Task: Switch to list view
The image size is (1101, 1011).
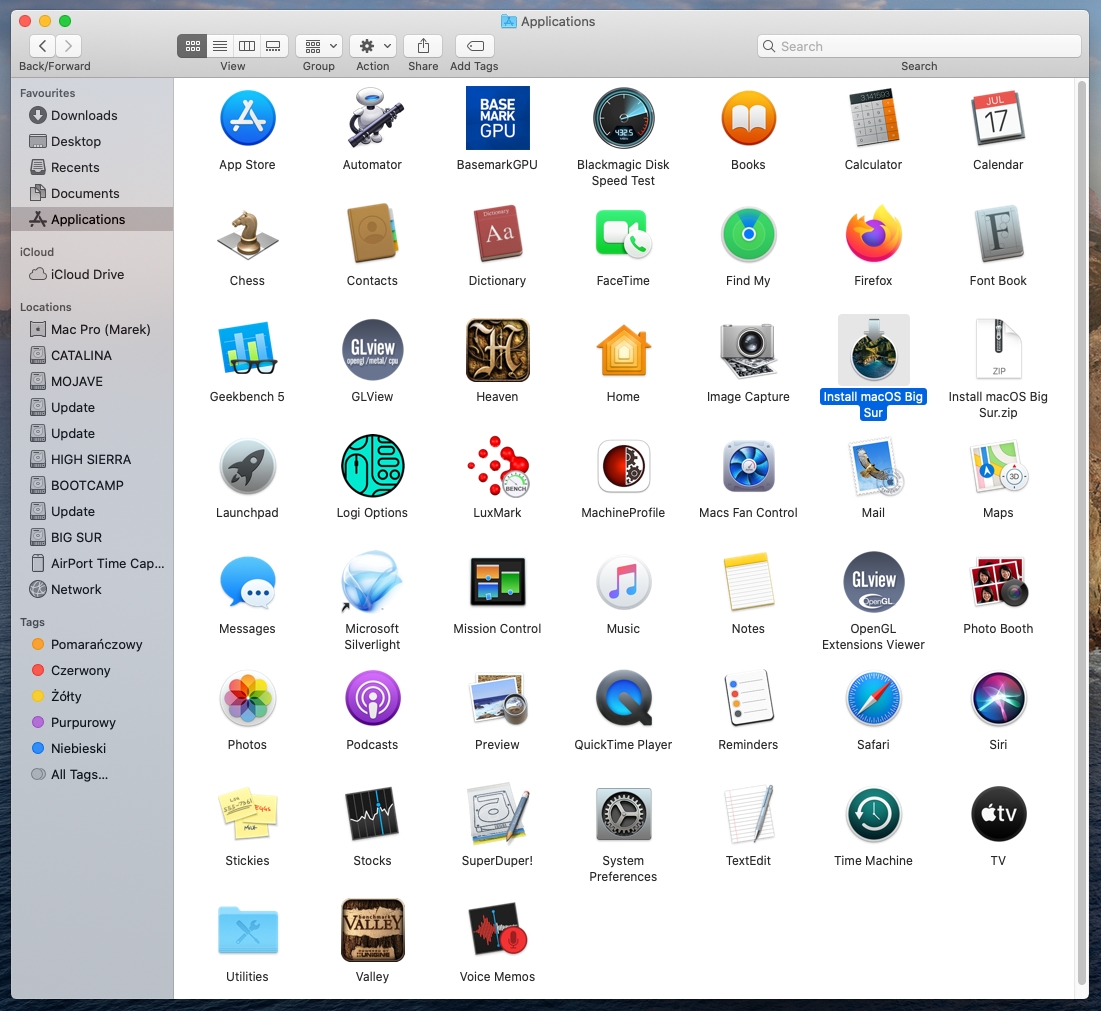Action: [x=220, y=46]
